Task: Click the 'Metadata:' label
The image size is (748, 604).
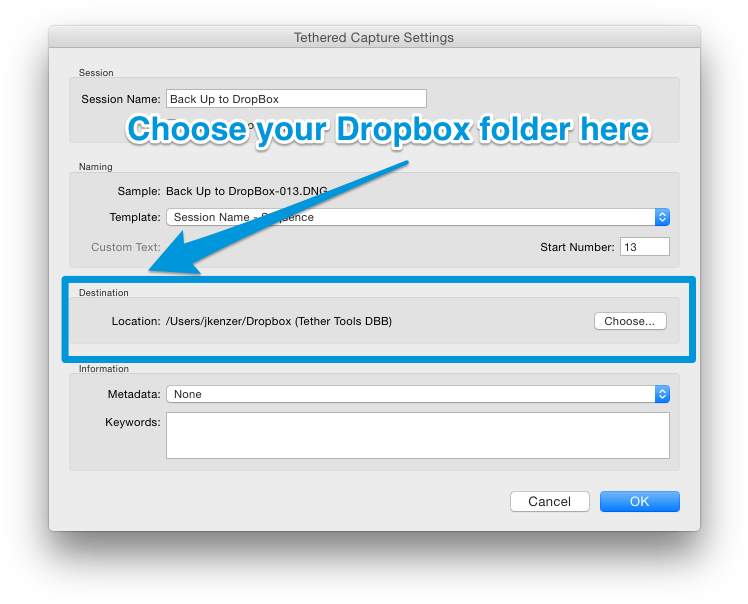Action: (133, 394)
